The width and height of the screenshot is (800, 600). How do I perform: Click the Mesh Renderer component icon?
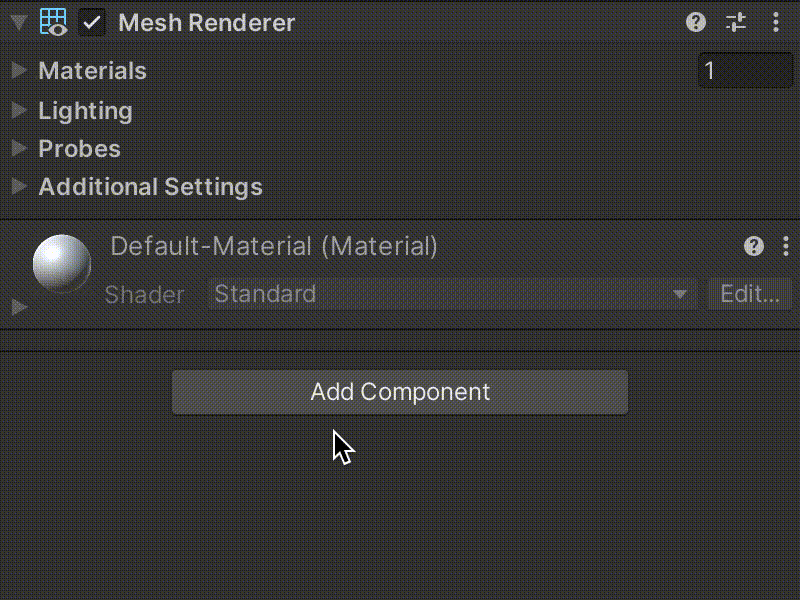tap(54, 22)
